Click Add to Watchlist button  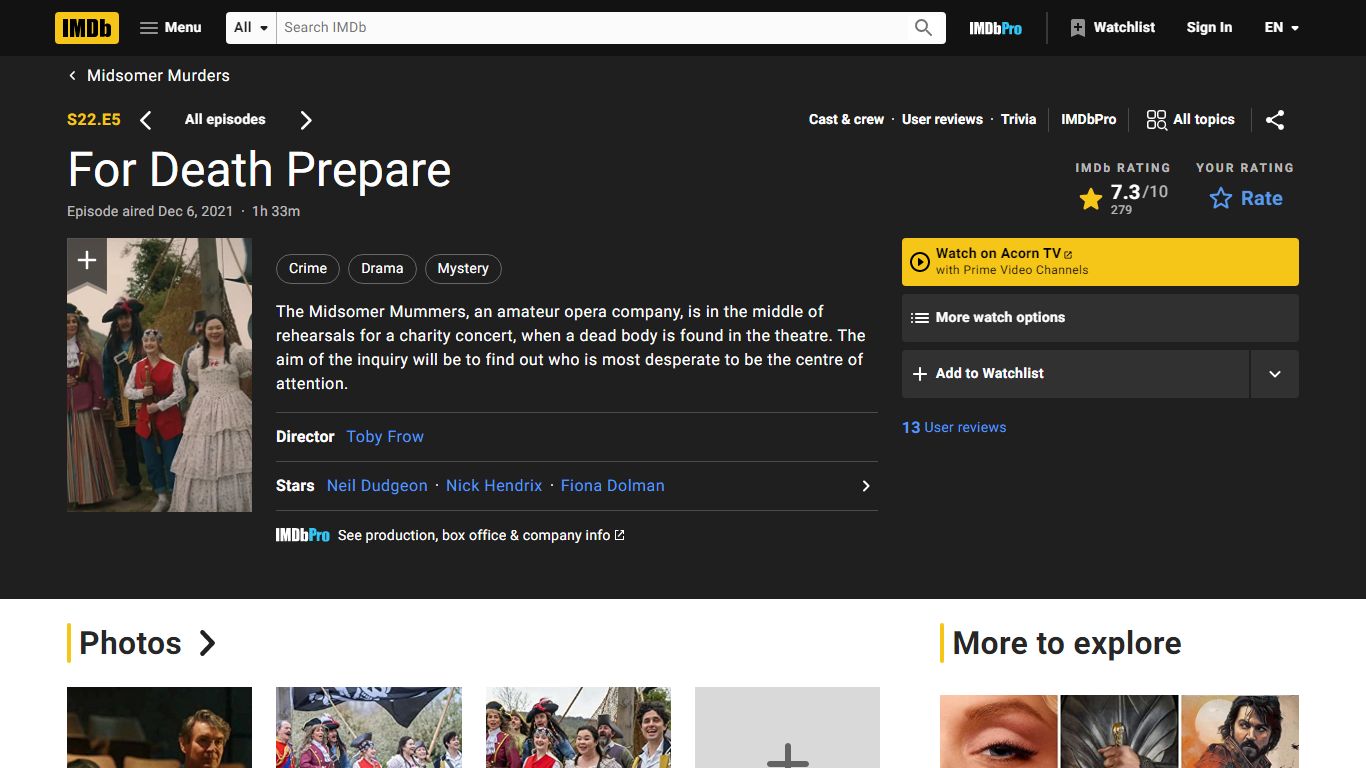(1075, 374)
